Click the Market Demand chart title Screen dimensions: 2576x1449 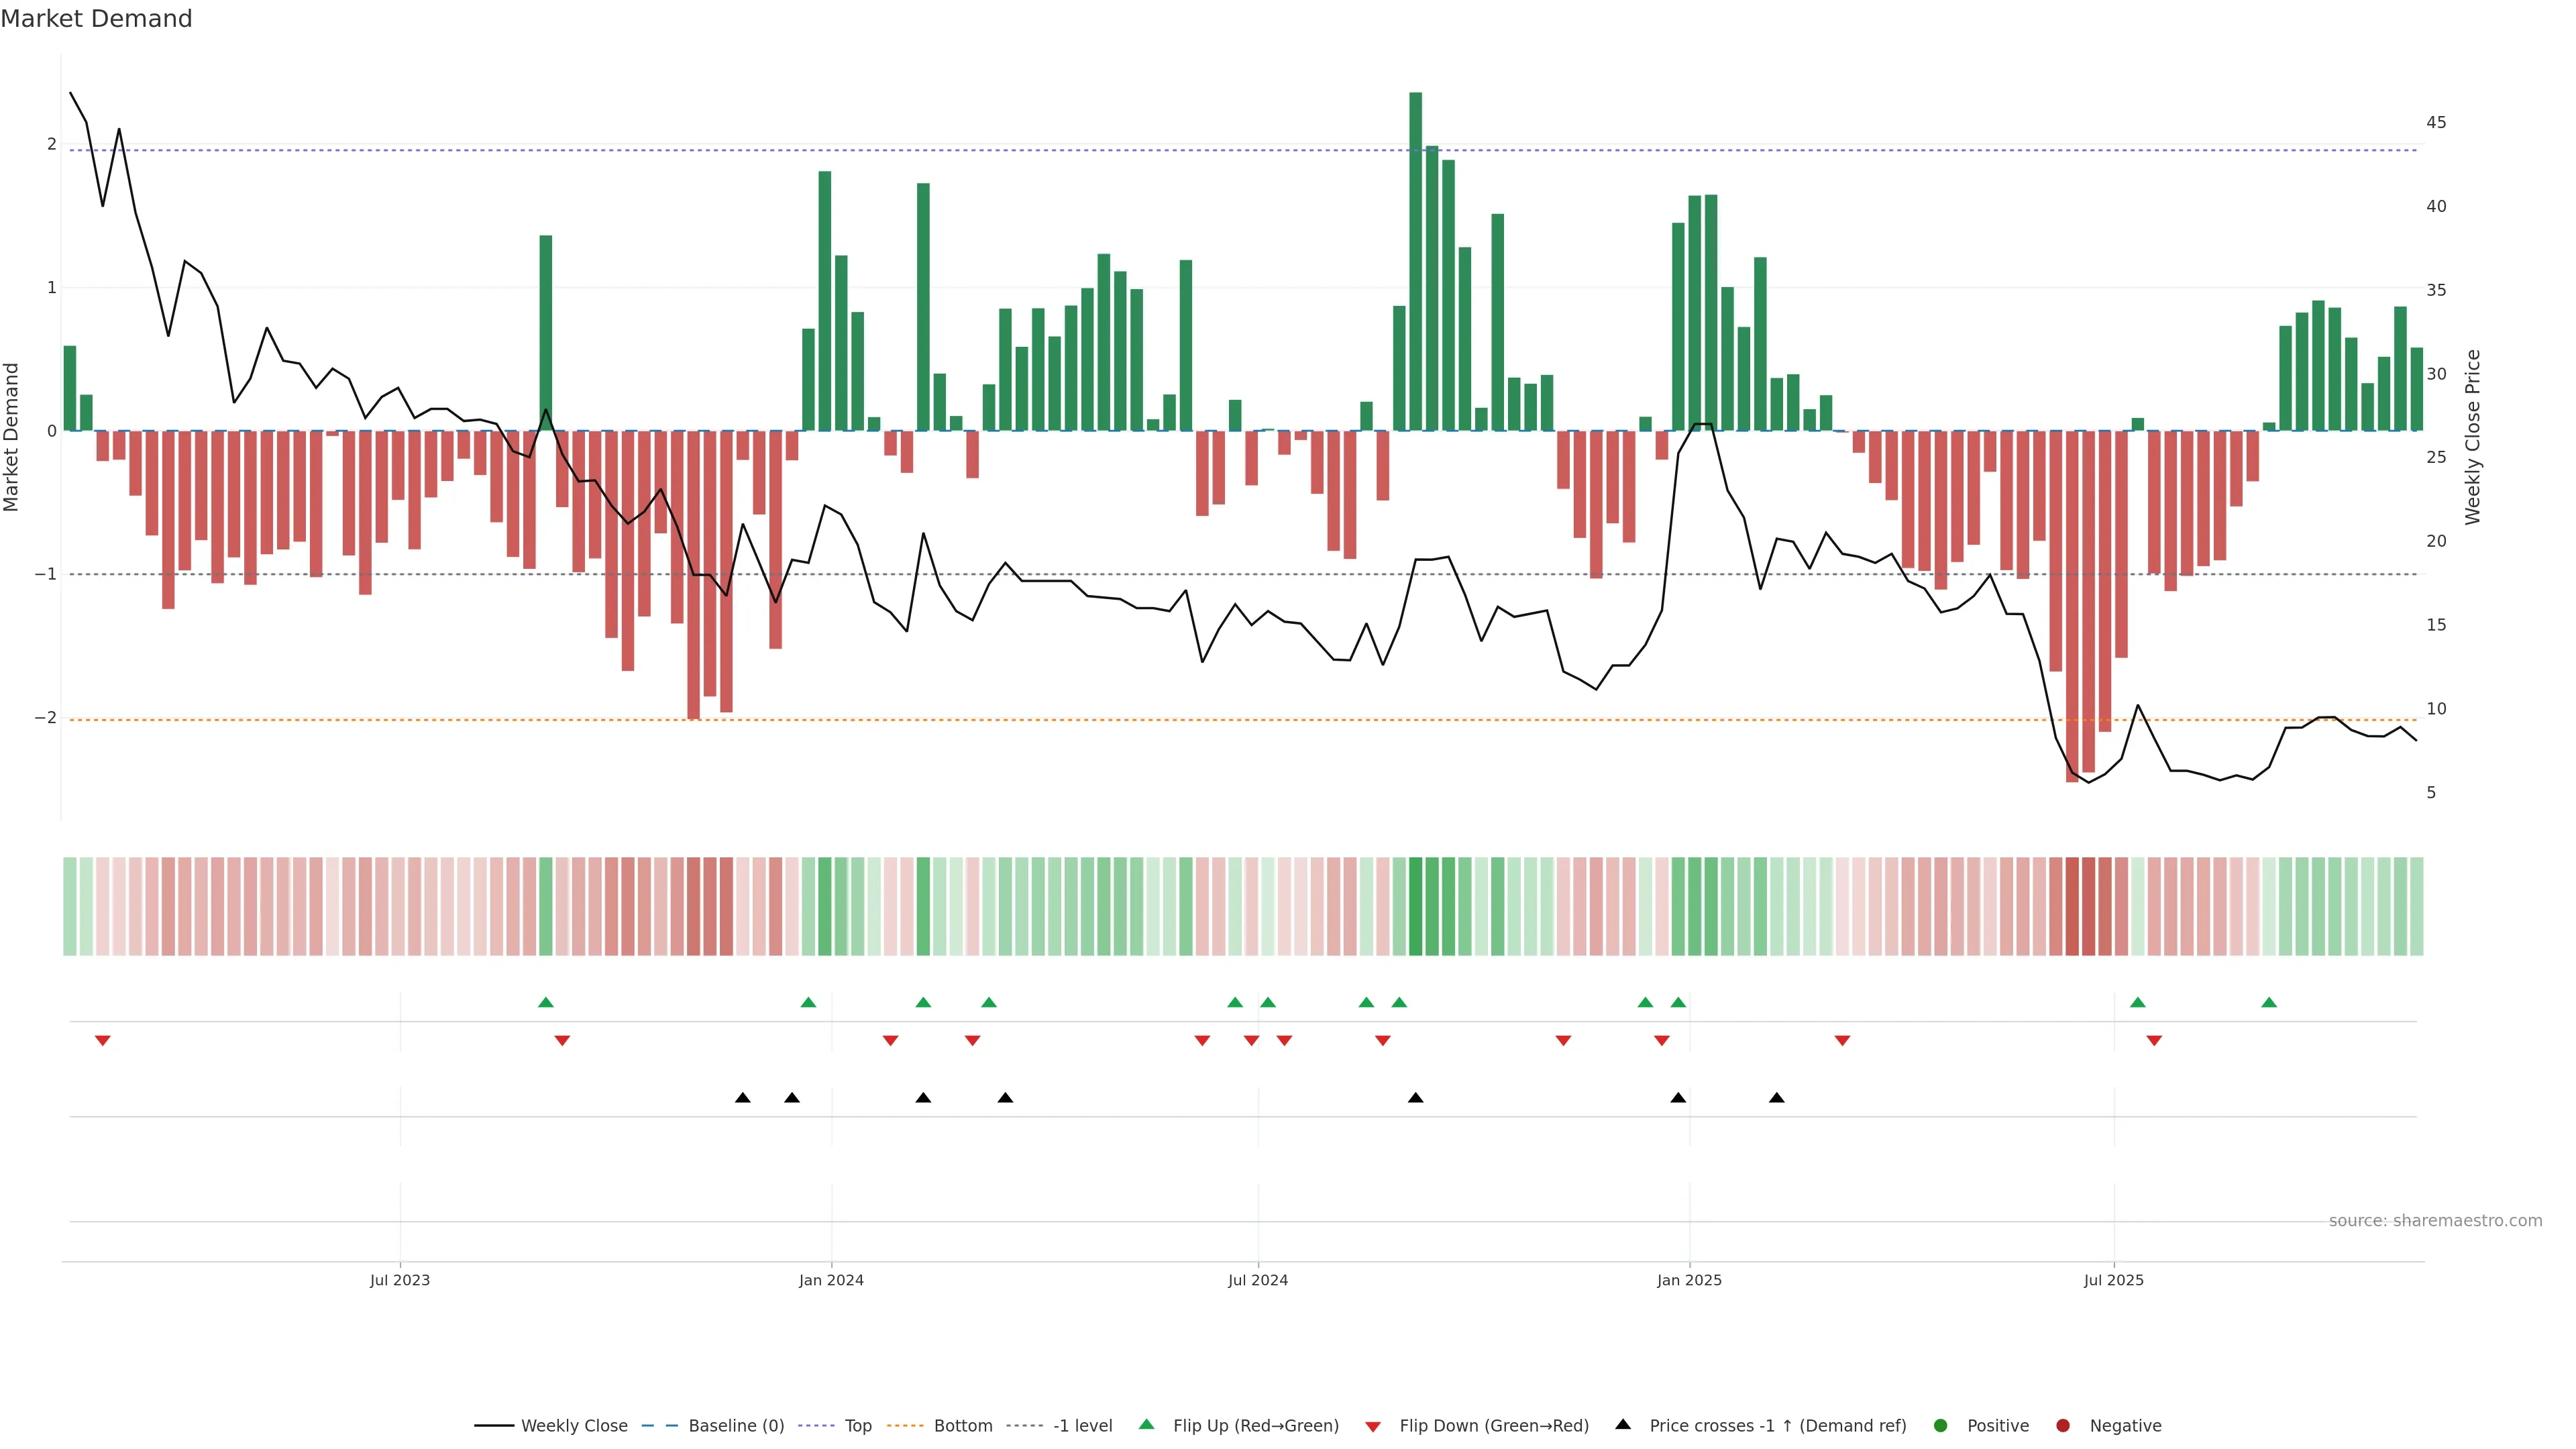[x=96, y=19]
